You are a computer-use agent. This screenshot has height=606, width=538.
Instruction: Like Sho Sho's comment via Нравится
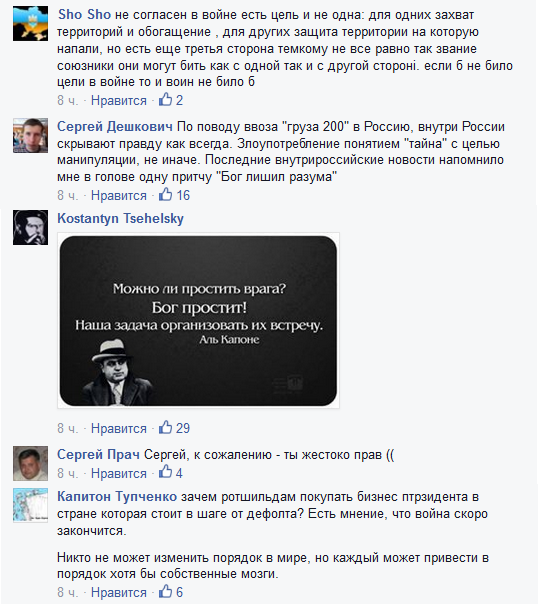coord(119,100)
